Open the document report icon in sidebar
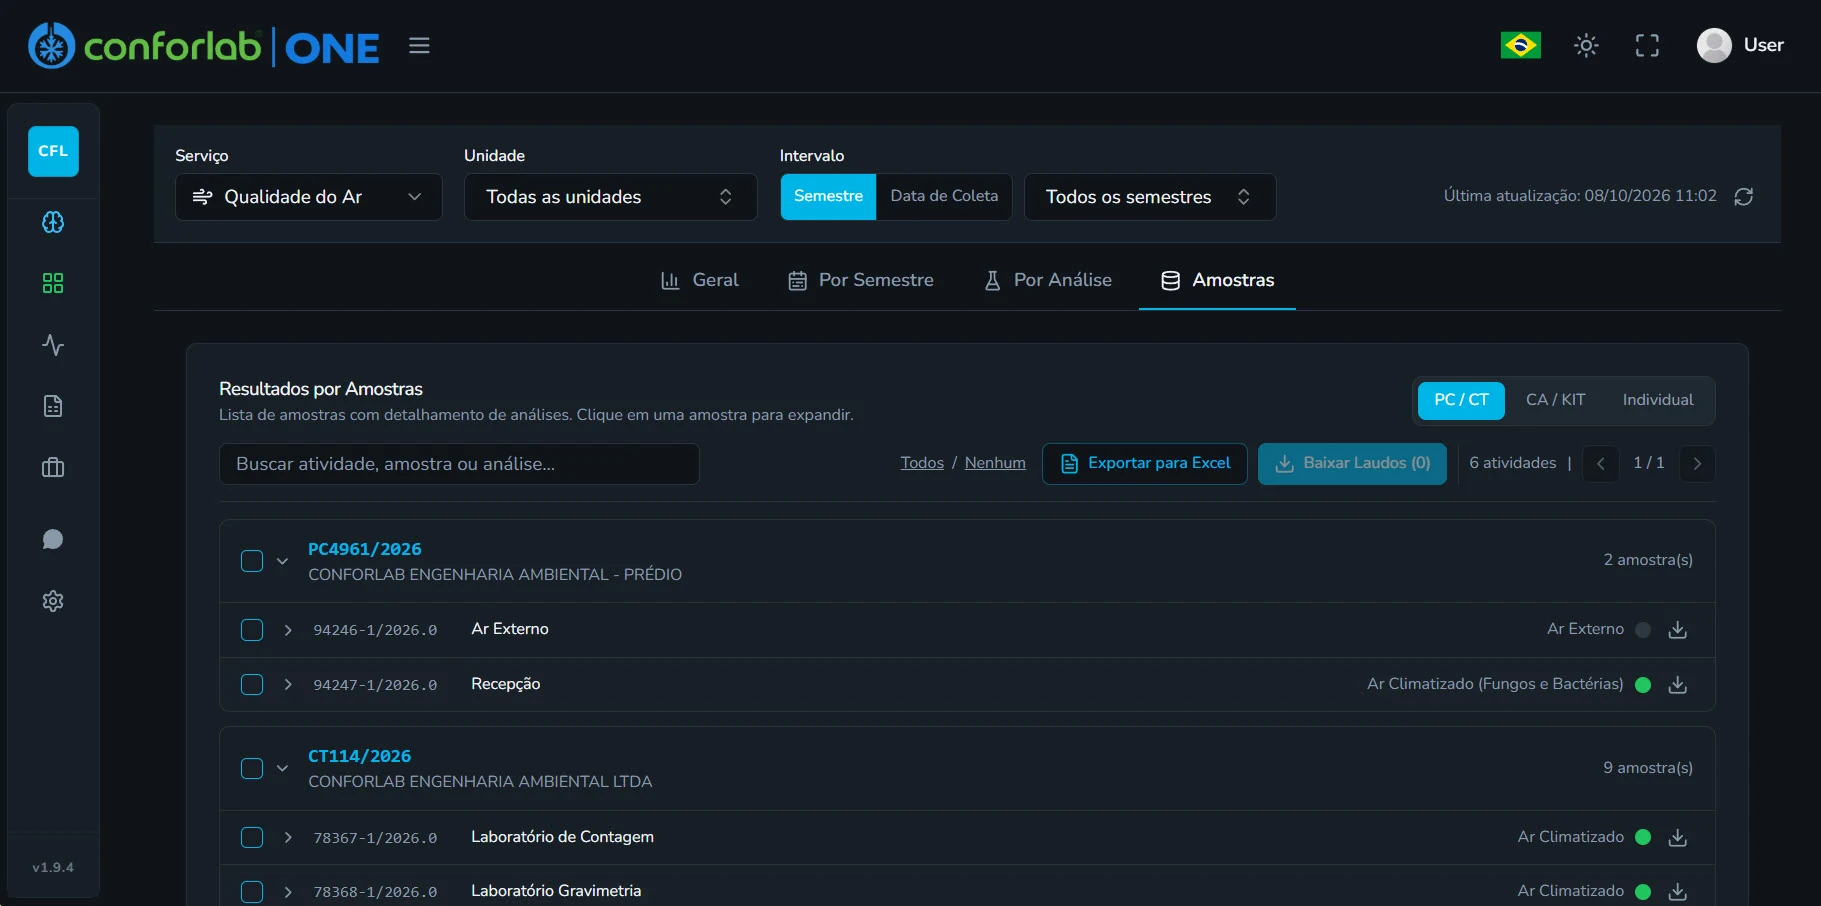The image size is (1821, 906). click(53, 406)
